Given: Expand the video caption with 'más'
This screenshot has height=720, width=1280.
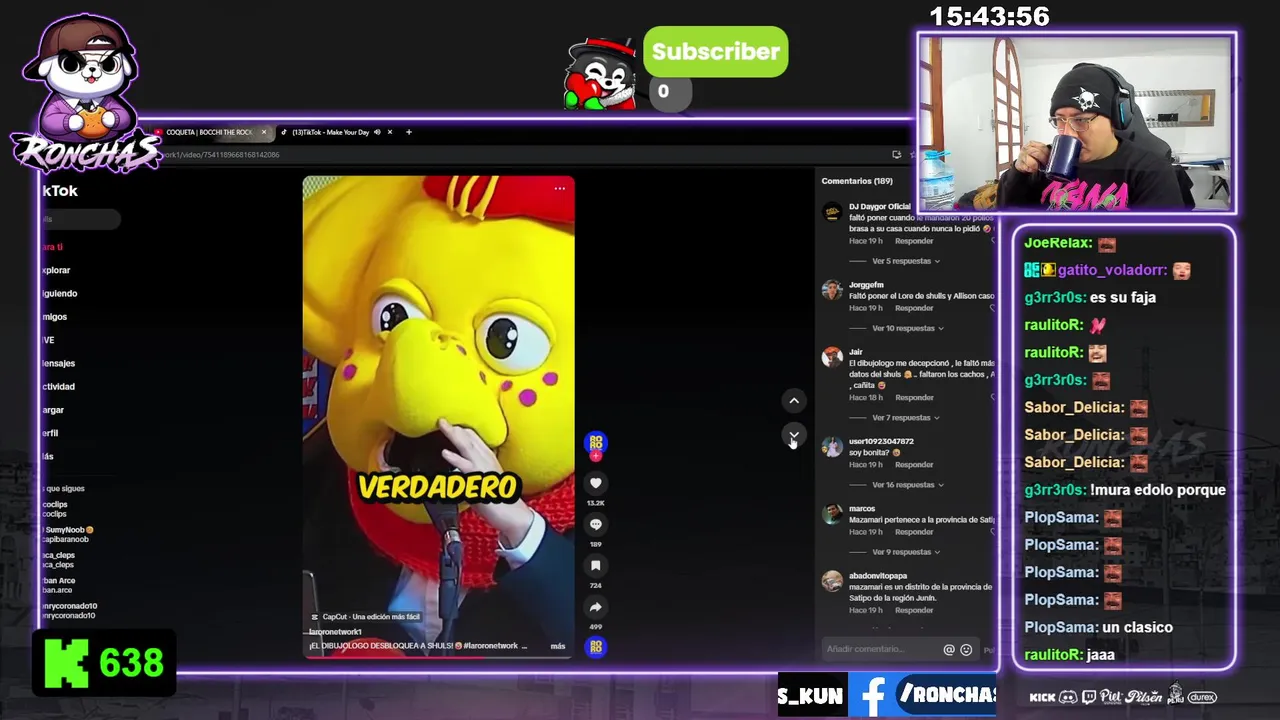Looking at the screenshot, I should click(558, 646).
